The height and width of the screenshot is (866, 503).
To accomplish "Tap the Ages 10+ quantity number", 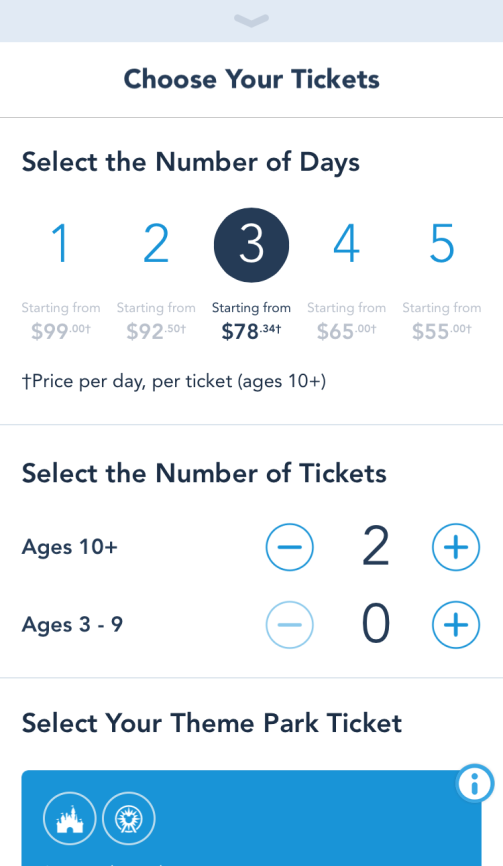I will coord(375,547).
